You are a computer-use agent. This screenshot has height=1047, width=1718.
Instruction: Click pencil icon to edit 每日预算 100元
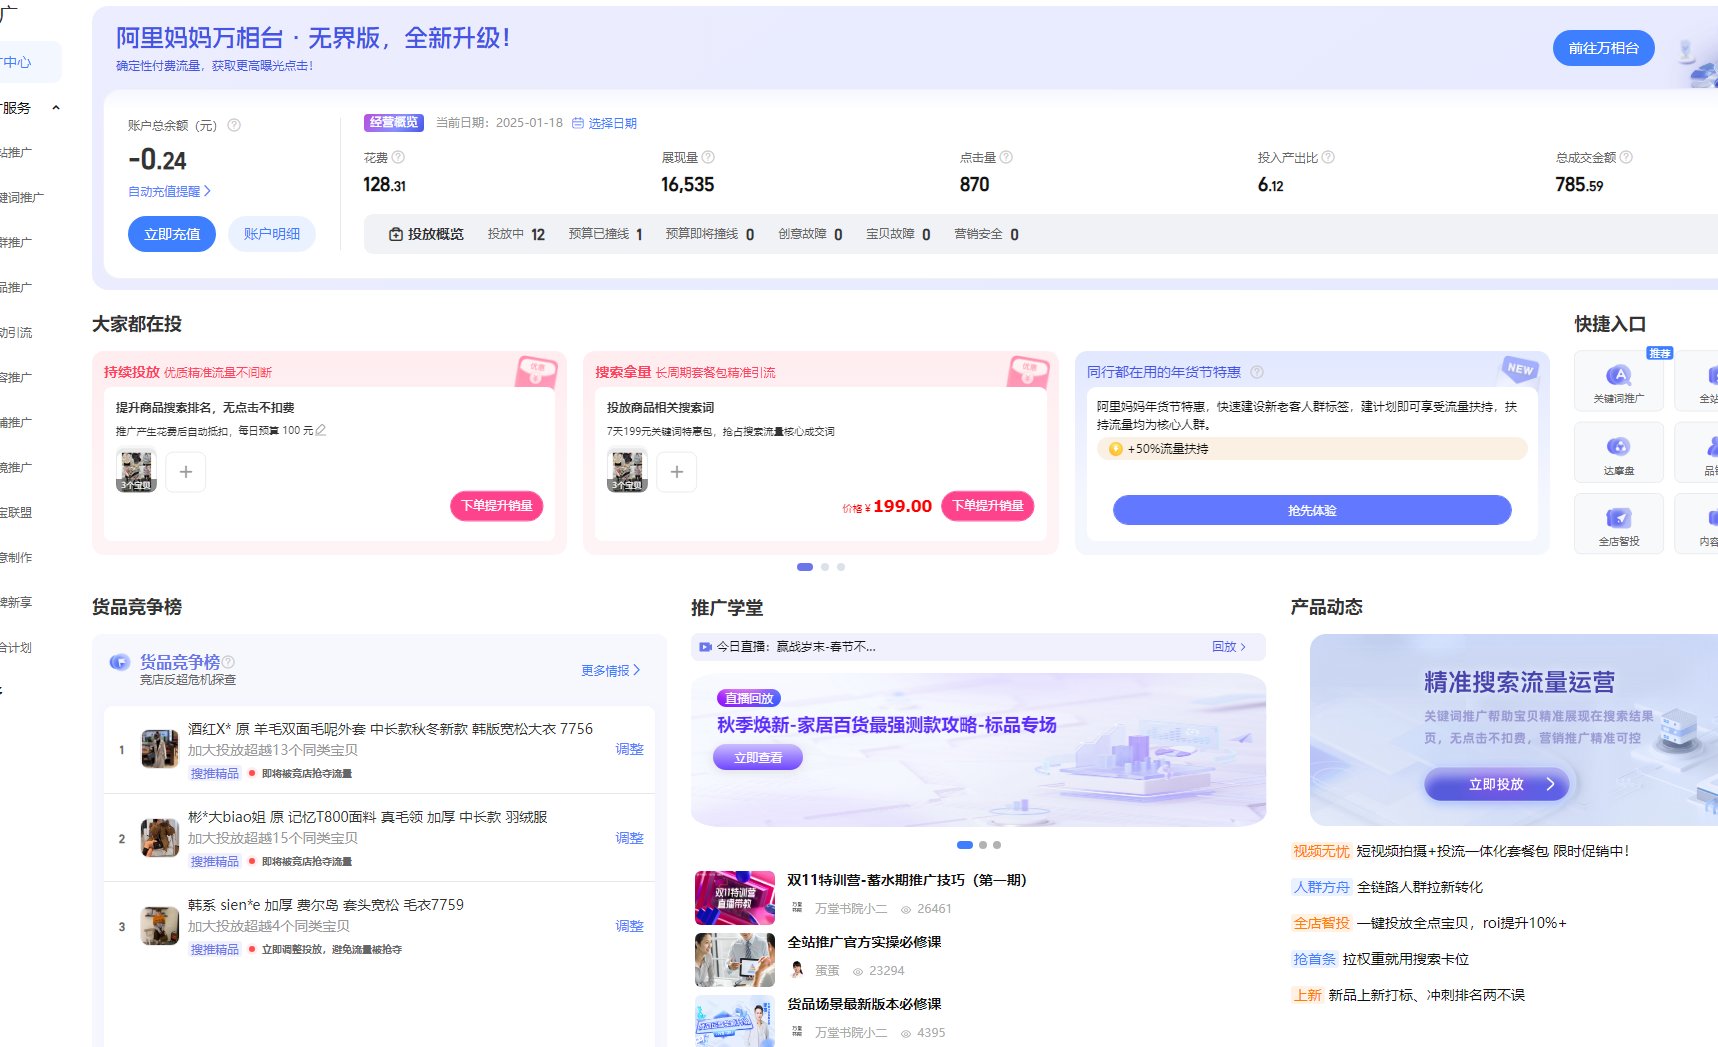tap(321, 430)
